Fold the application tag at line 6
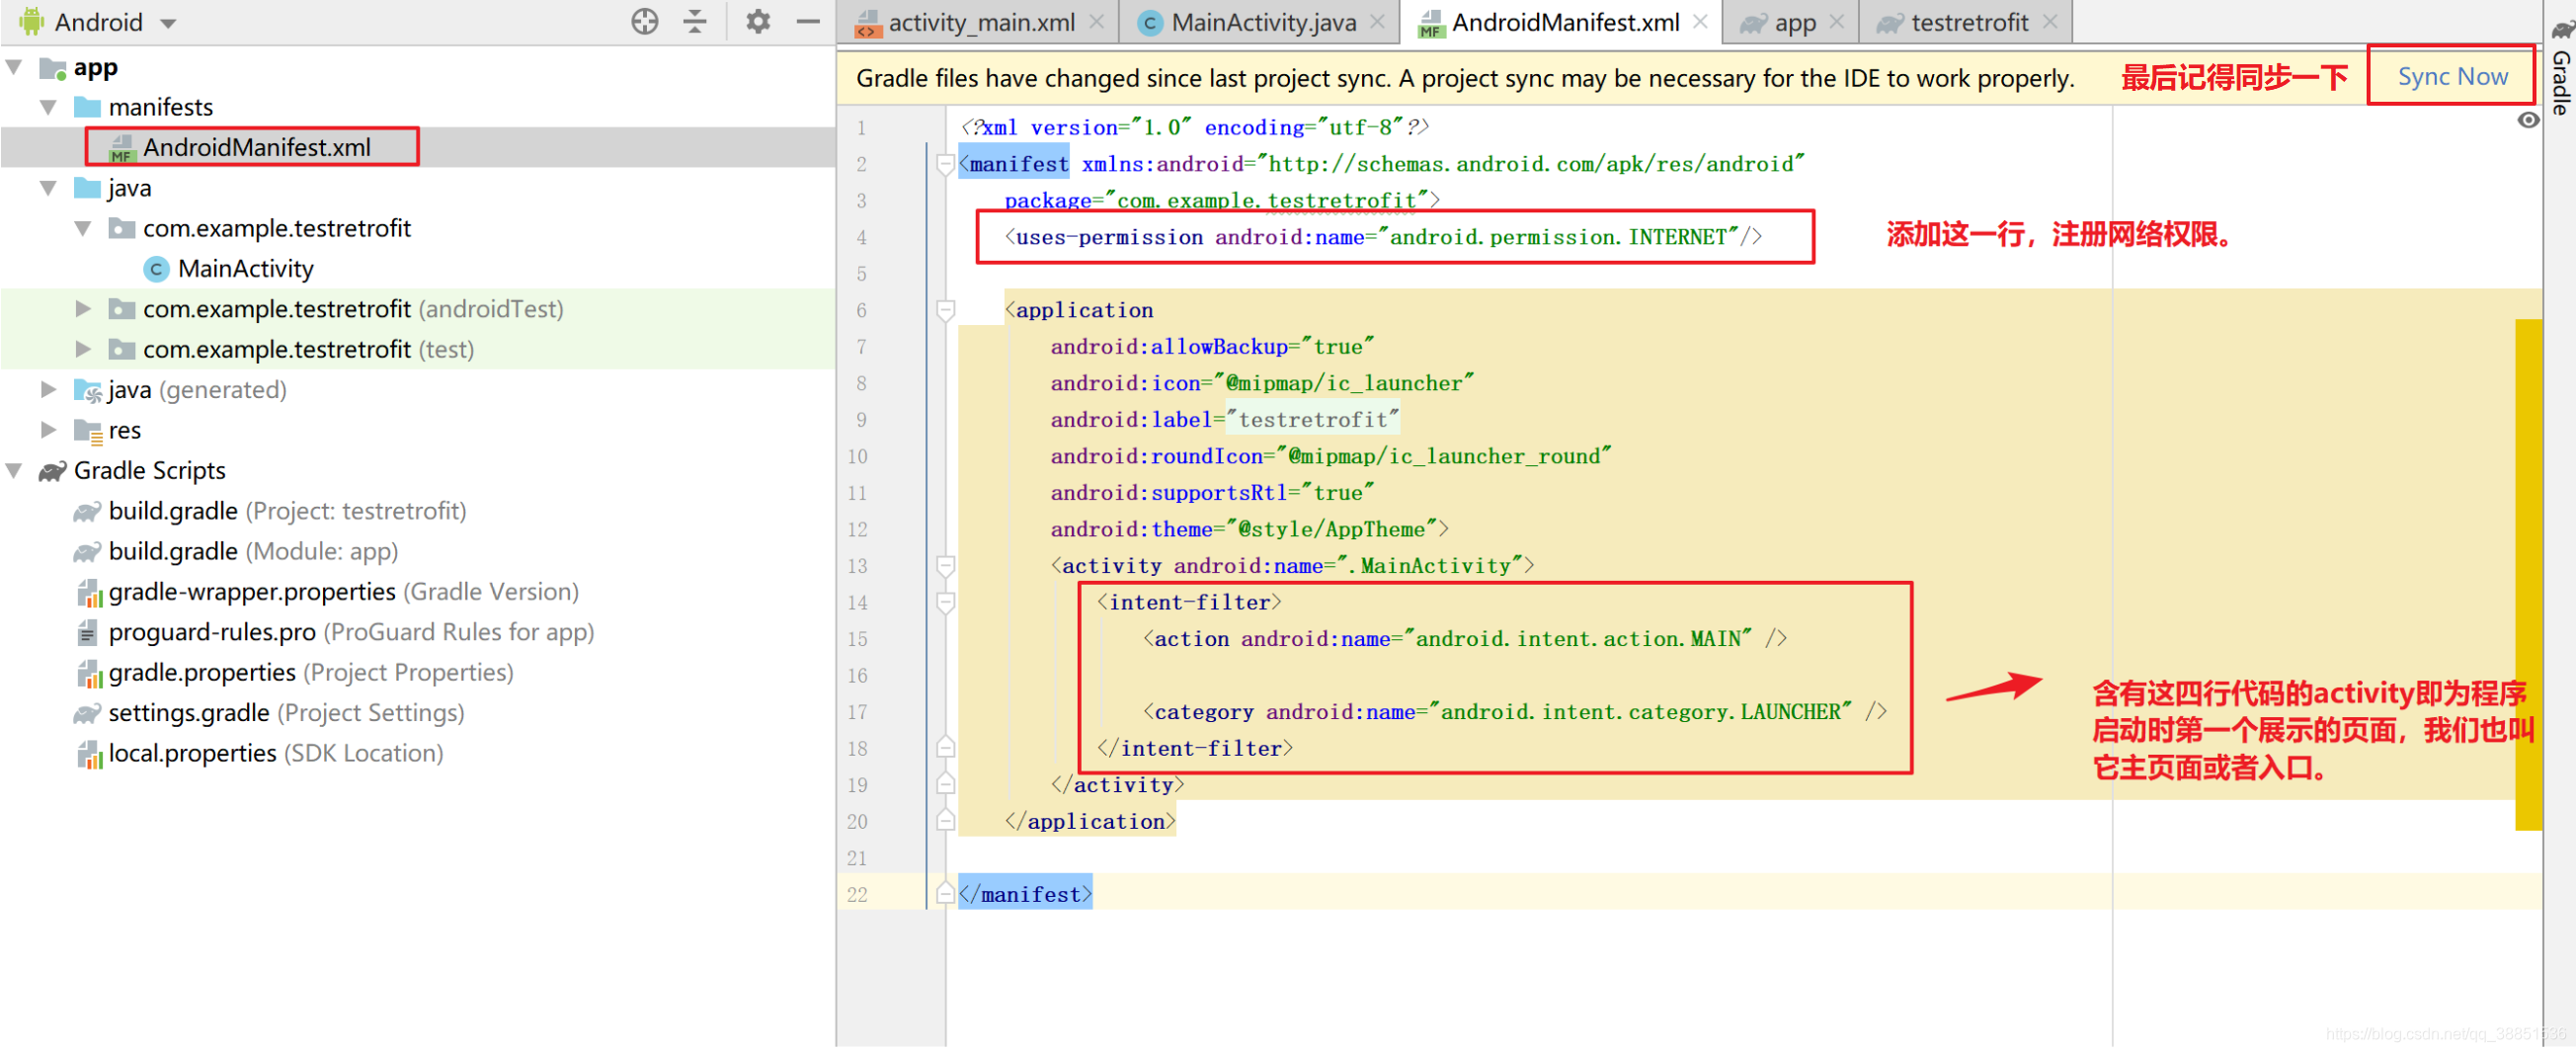Image resolution: width=2576 pixels, height=1052 pixels. pos(945,310)
